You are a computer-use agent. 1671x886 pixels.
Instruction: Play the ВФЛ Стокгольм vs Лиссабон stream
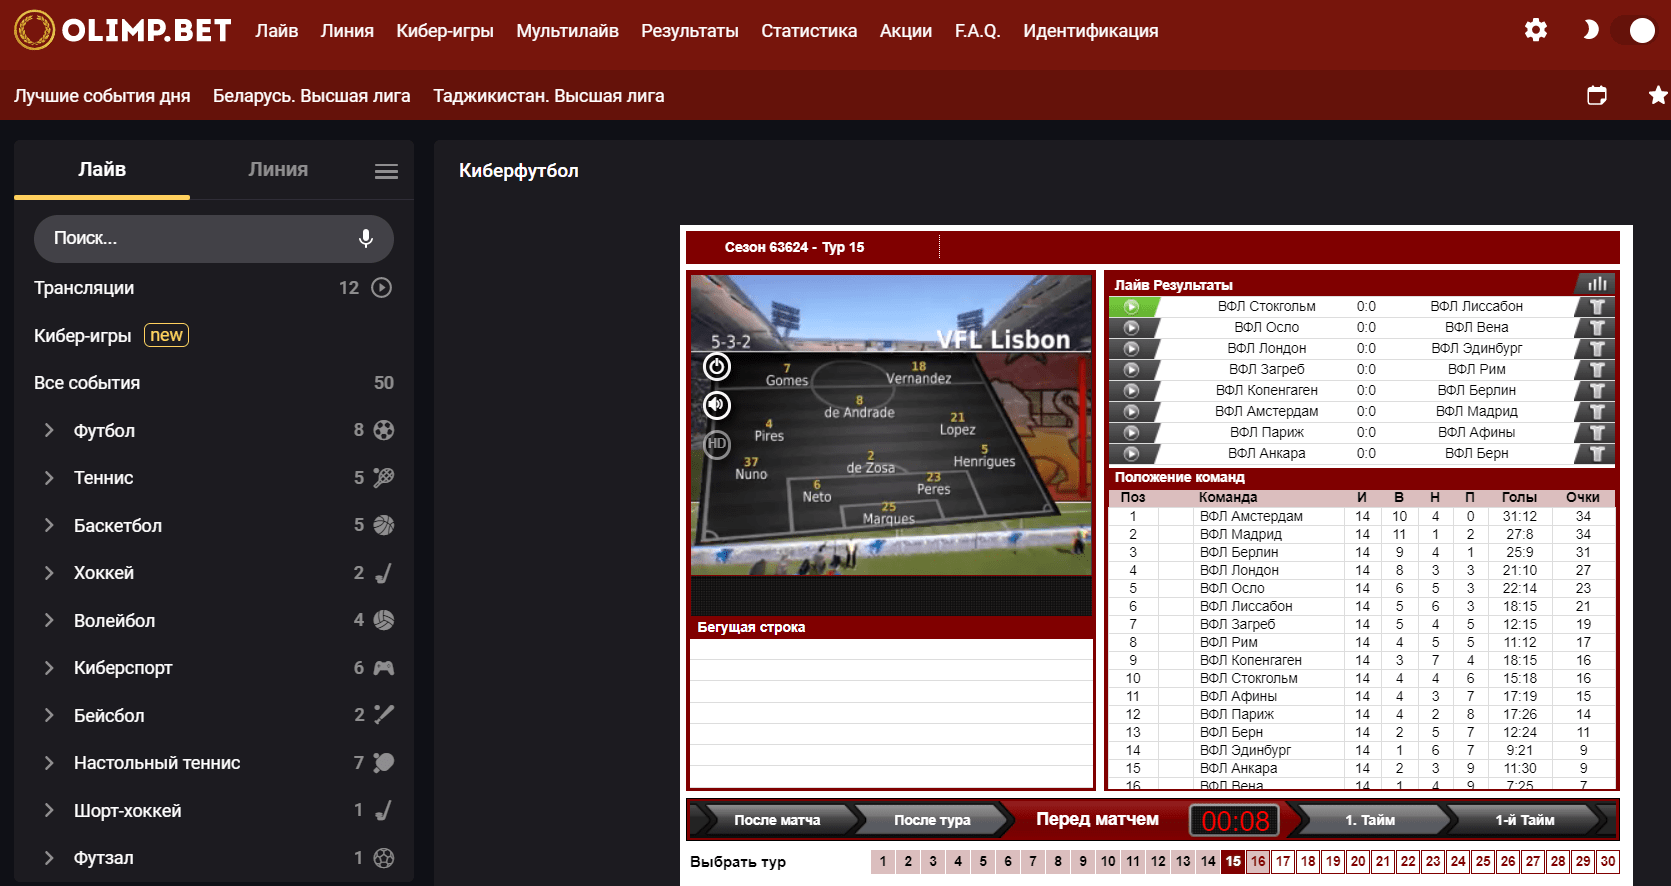pos(1132,307)
